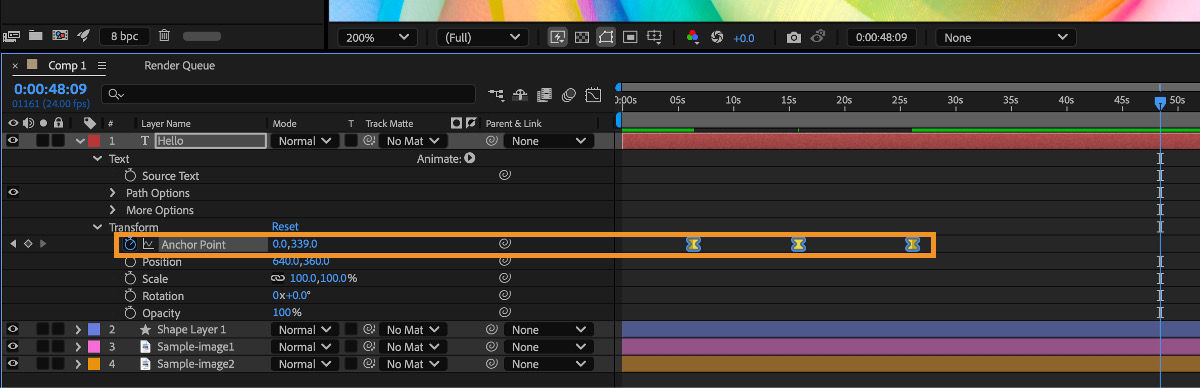Open blending mode dropdown for Hello layer
The width and height of the screenshot is (1200, 388).
click(306, 141)
